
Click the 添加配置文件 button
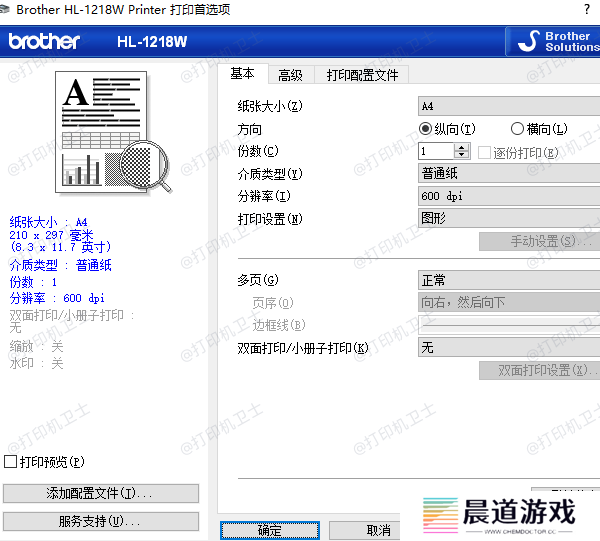101,493
